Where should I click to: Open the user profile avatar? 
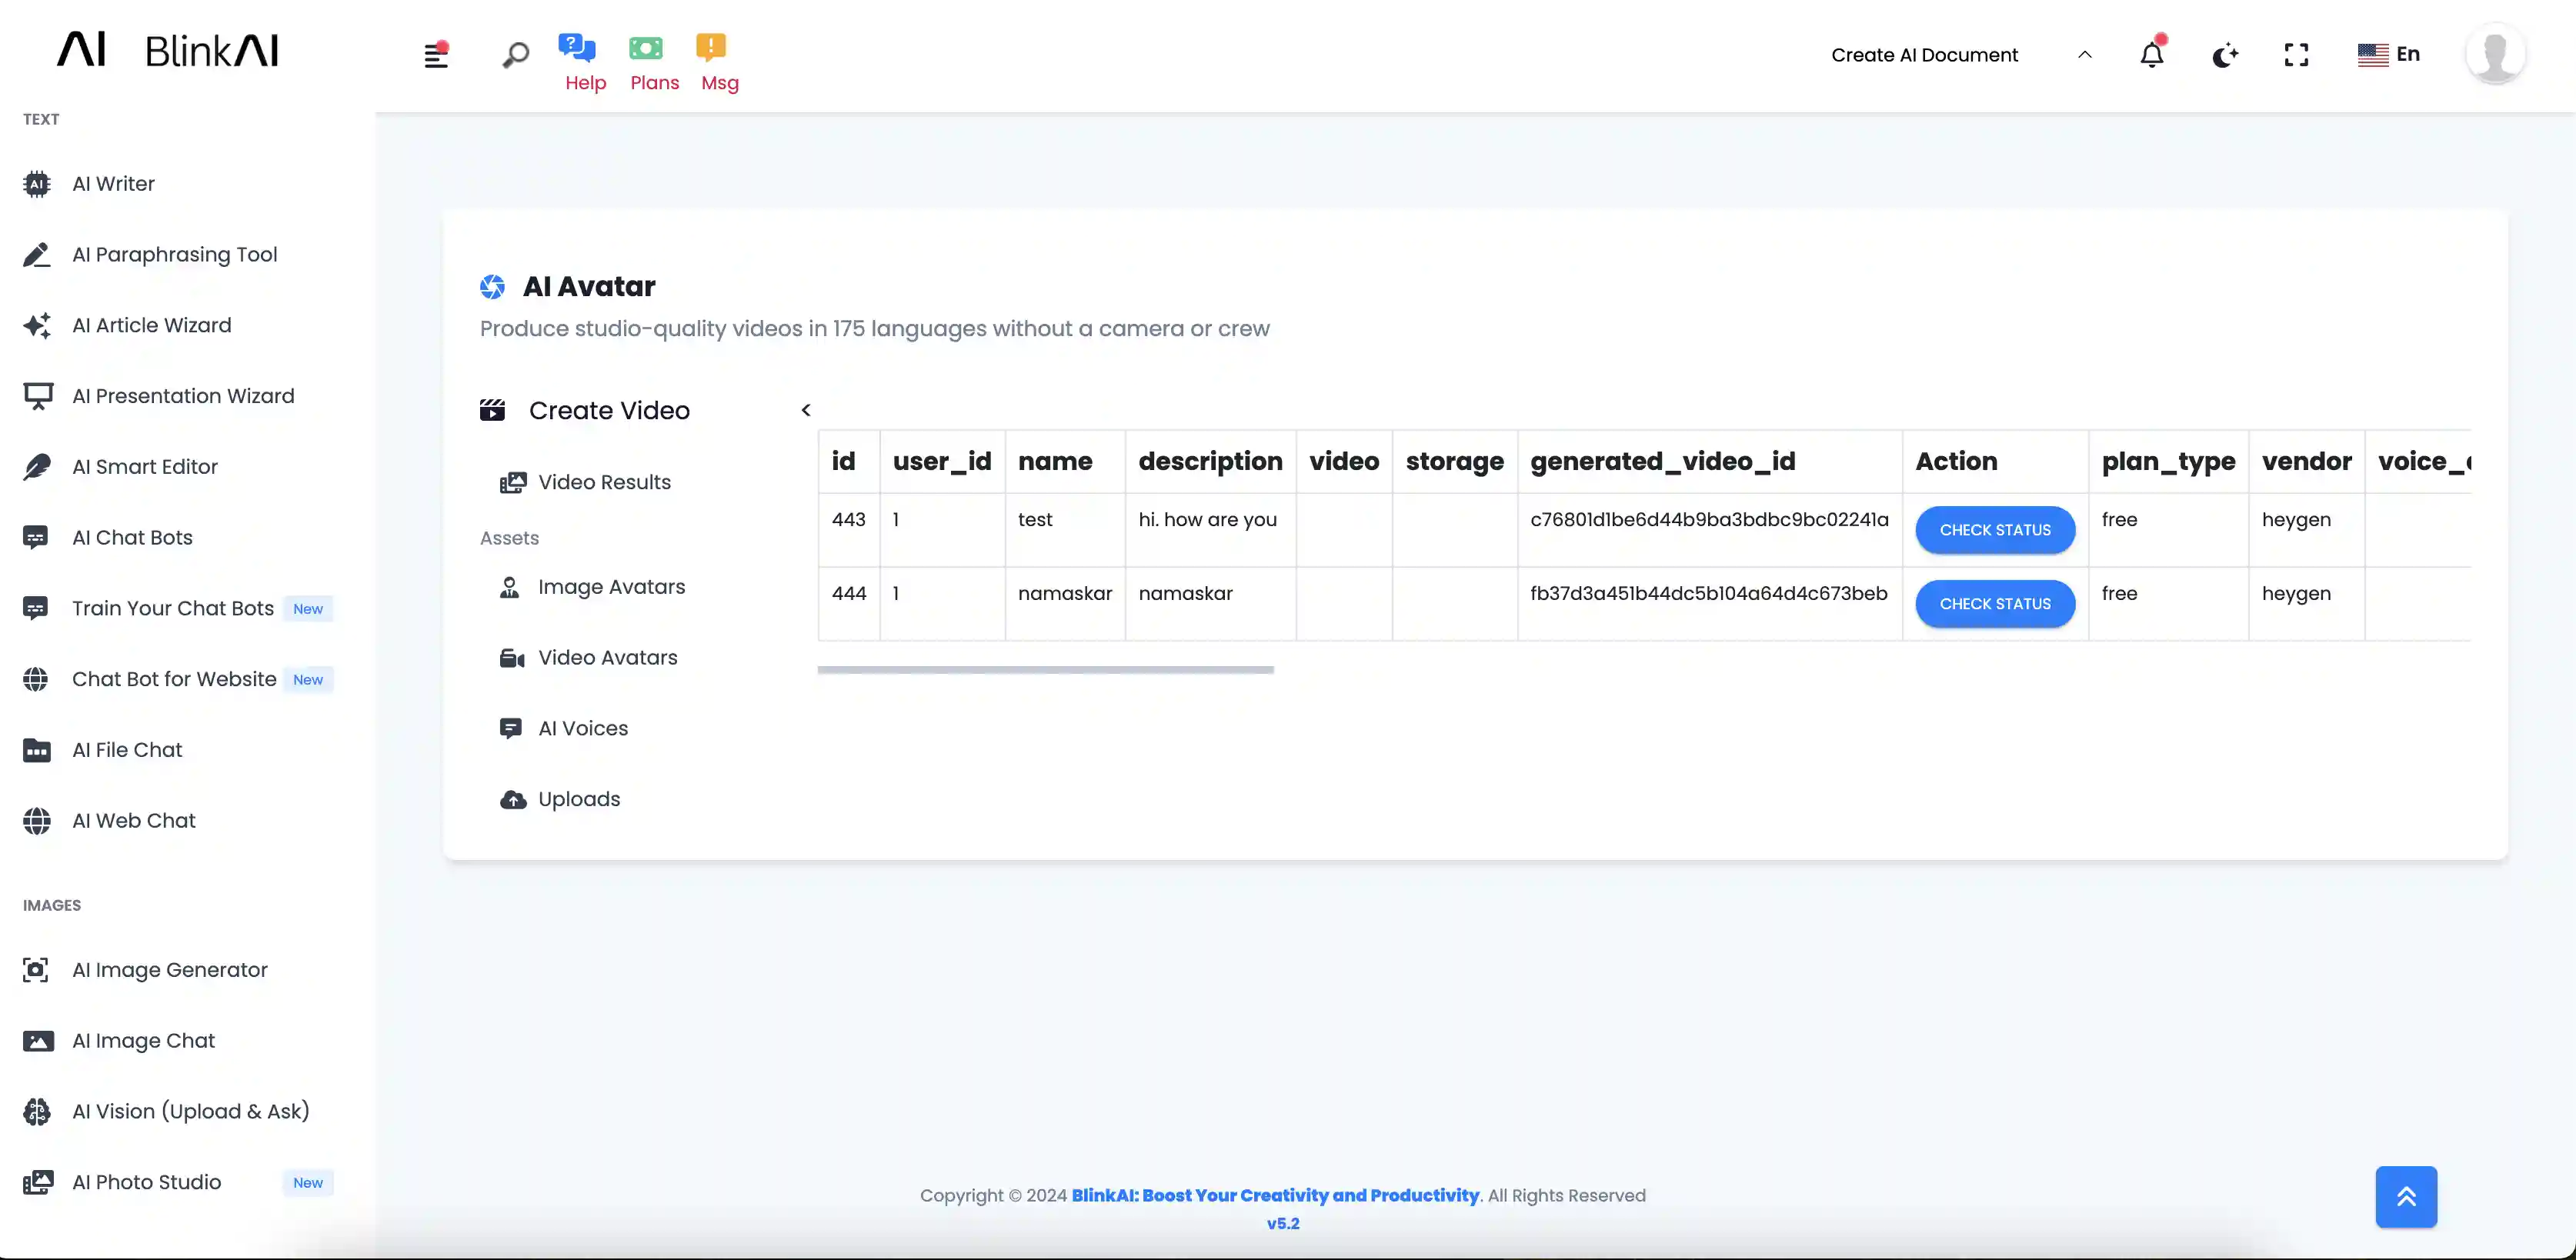coord(2495,54)
